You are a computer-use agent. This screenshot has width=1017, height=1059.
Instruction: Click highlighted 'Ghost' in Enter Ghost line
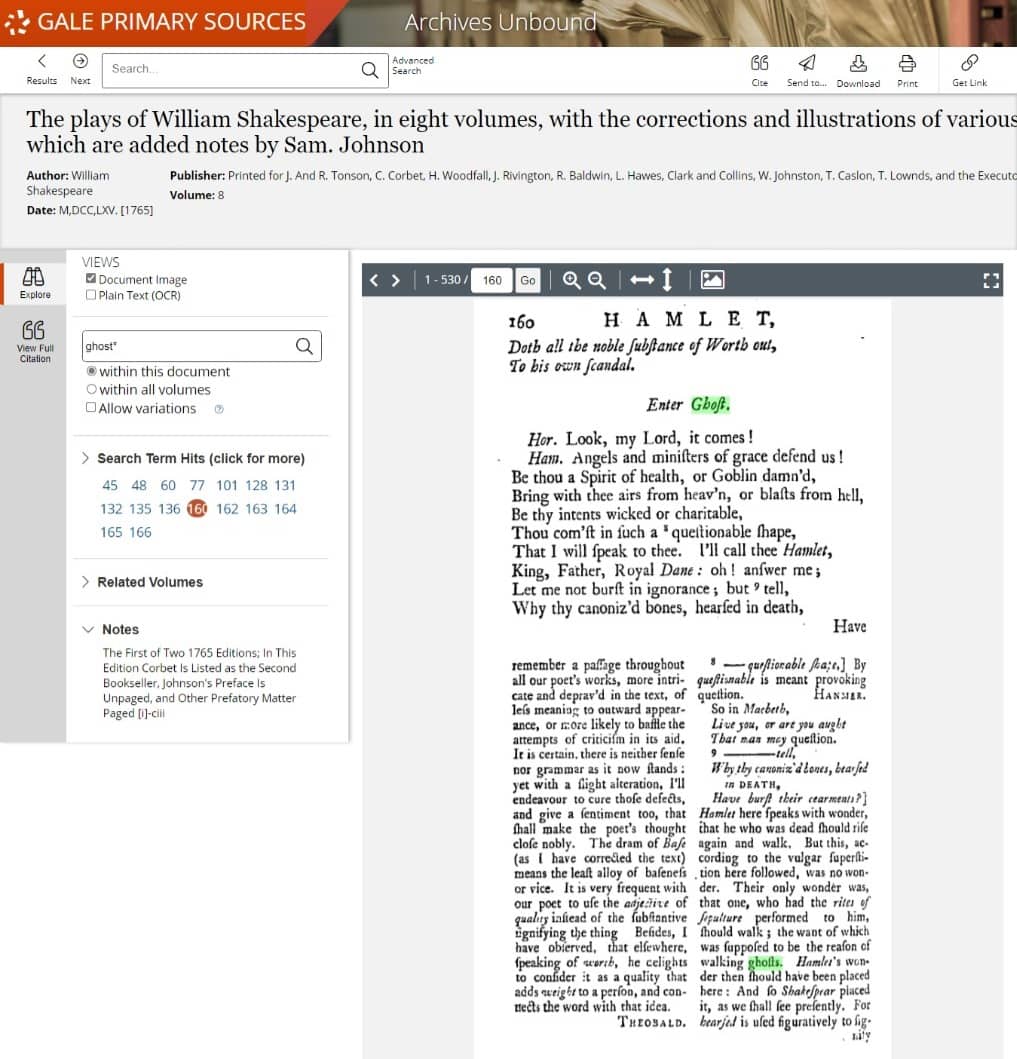point(710,404)
